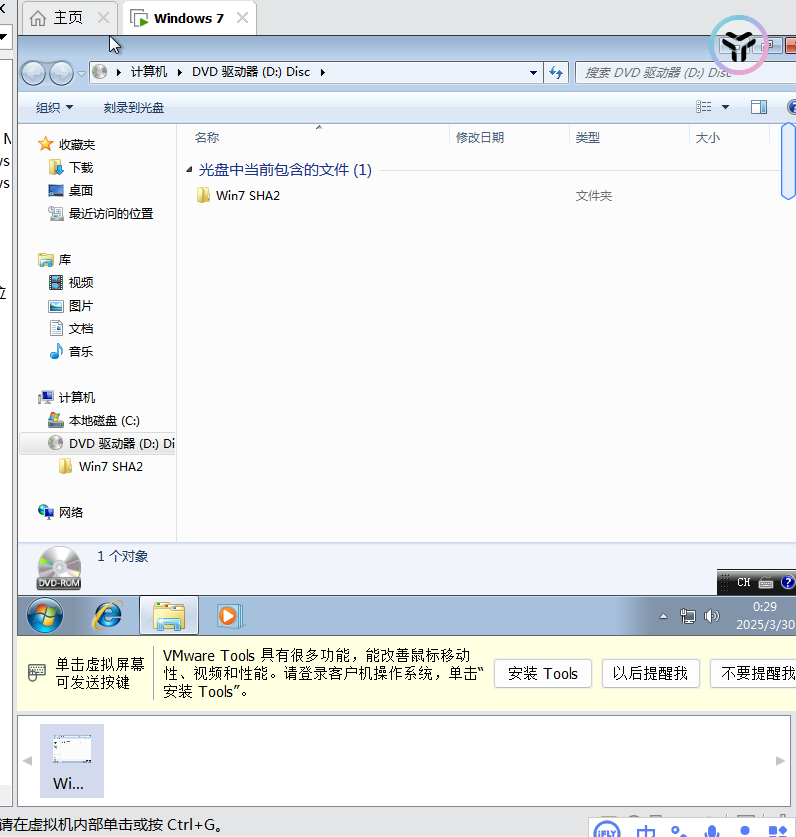Open Windows Media Player from the taskbar
This screenshot has height=837, width=796.
(x=230, y=615)
